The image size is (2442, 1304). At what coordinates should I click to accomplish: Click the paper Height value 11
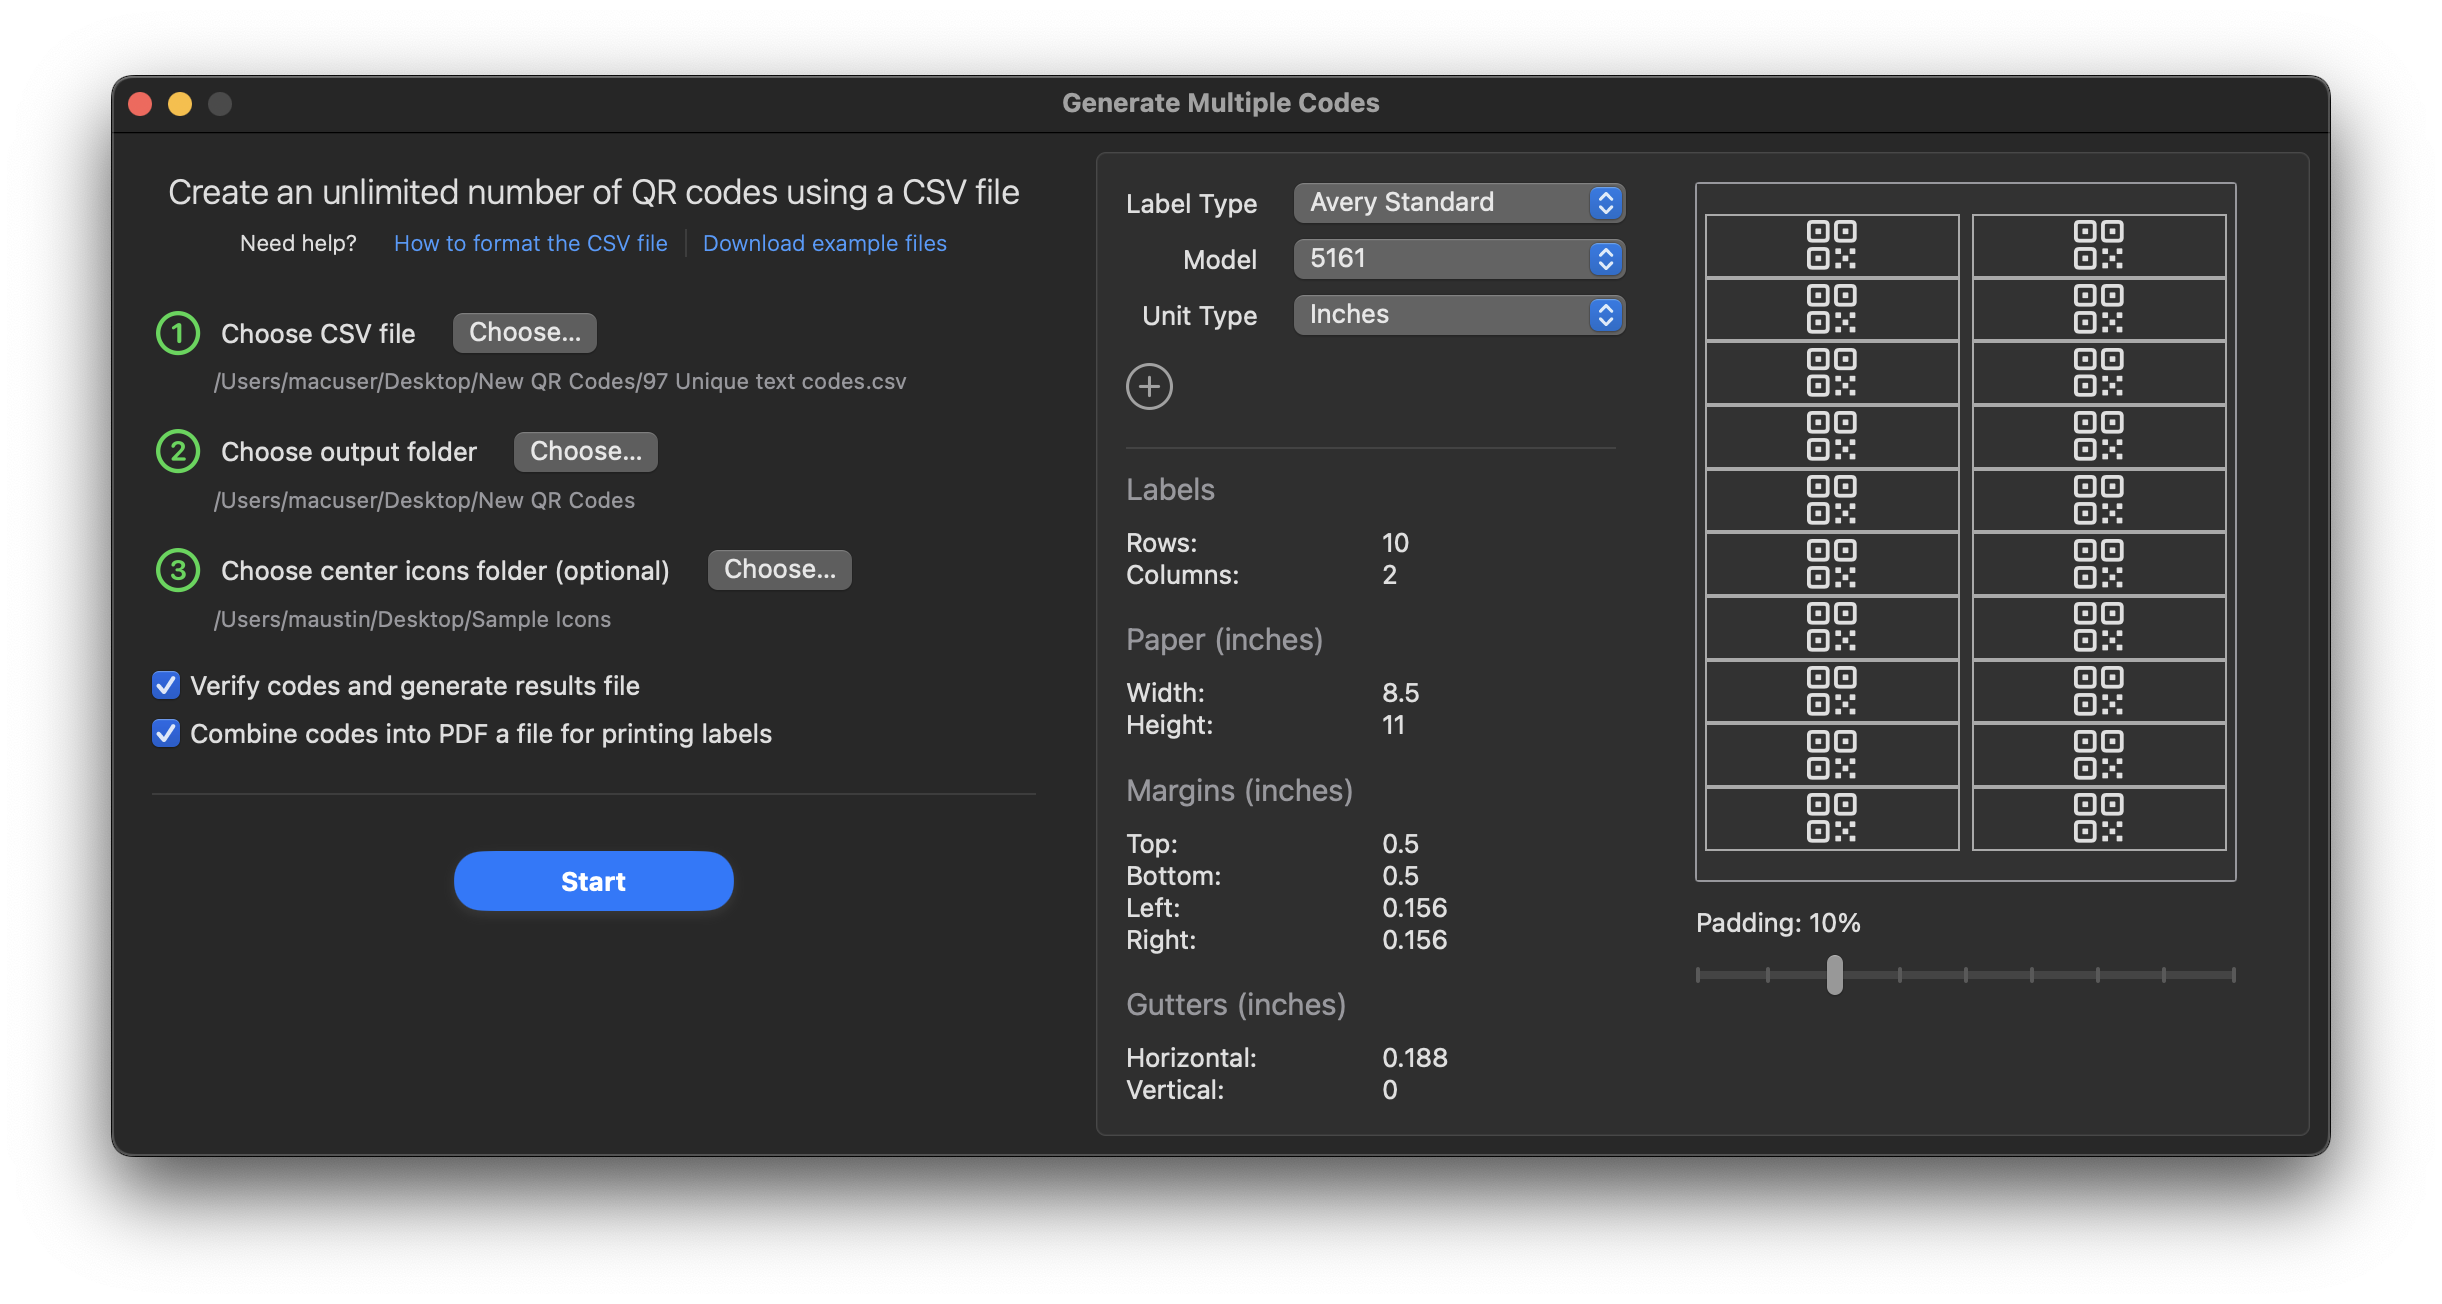tap(1393, 725)
